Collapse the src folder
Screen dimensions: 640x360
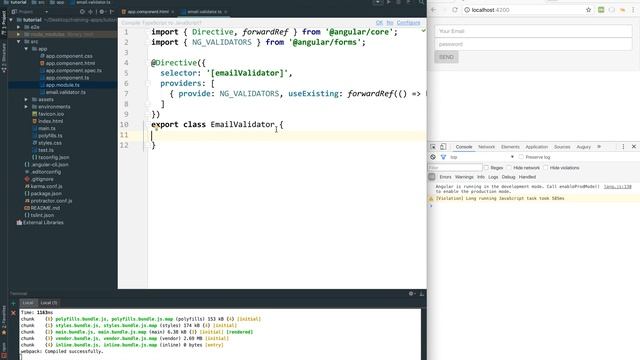coord(18,42)
